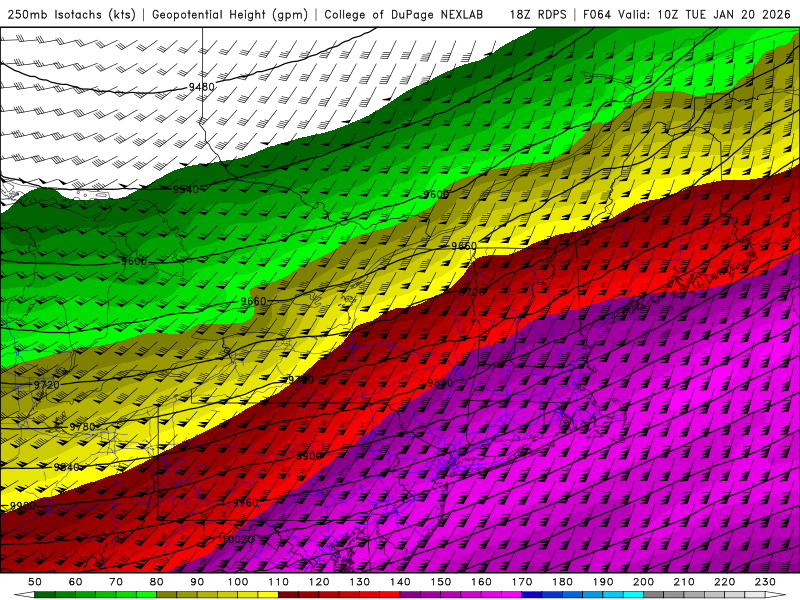Click the 100 knots legend number

click(238, 582)
